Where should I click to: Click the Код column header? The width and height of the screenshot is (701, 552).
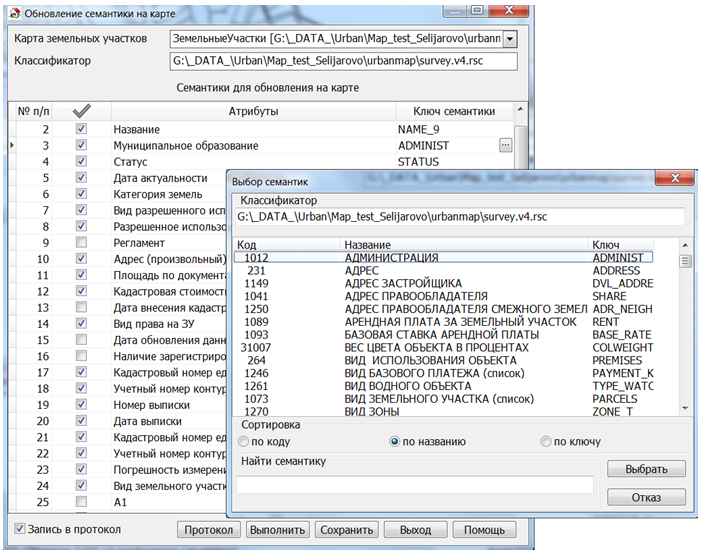point(248,245)
